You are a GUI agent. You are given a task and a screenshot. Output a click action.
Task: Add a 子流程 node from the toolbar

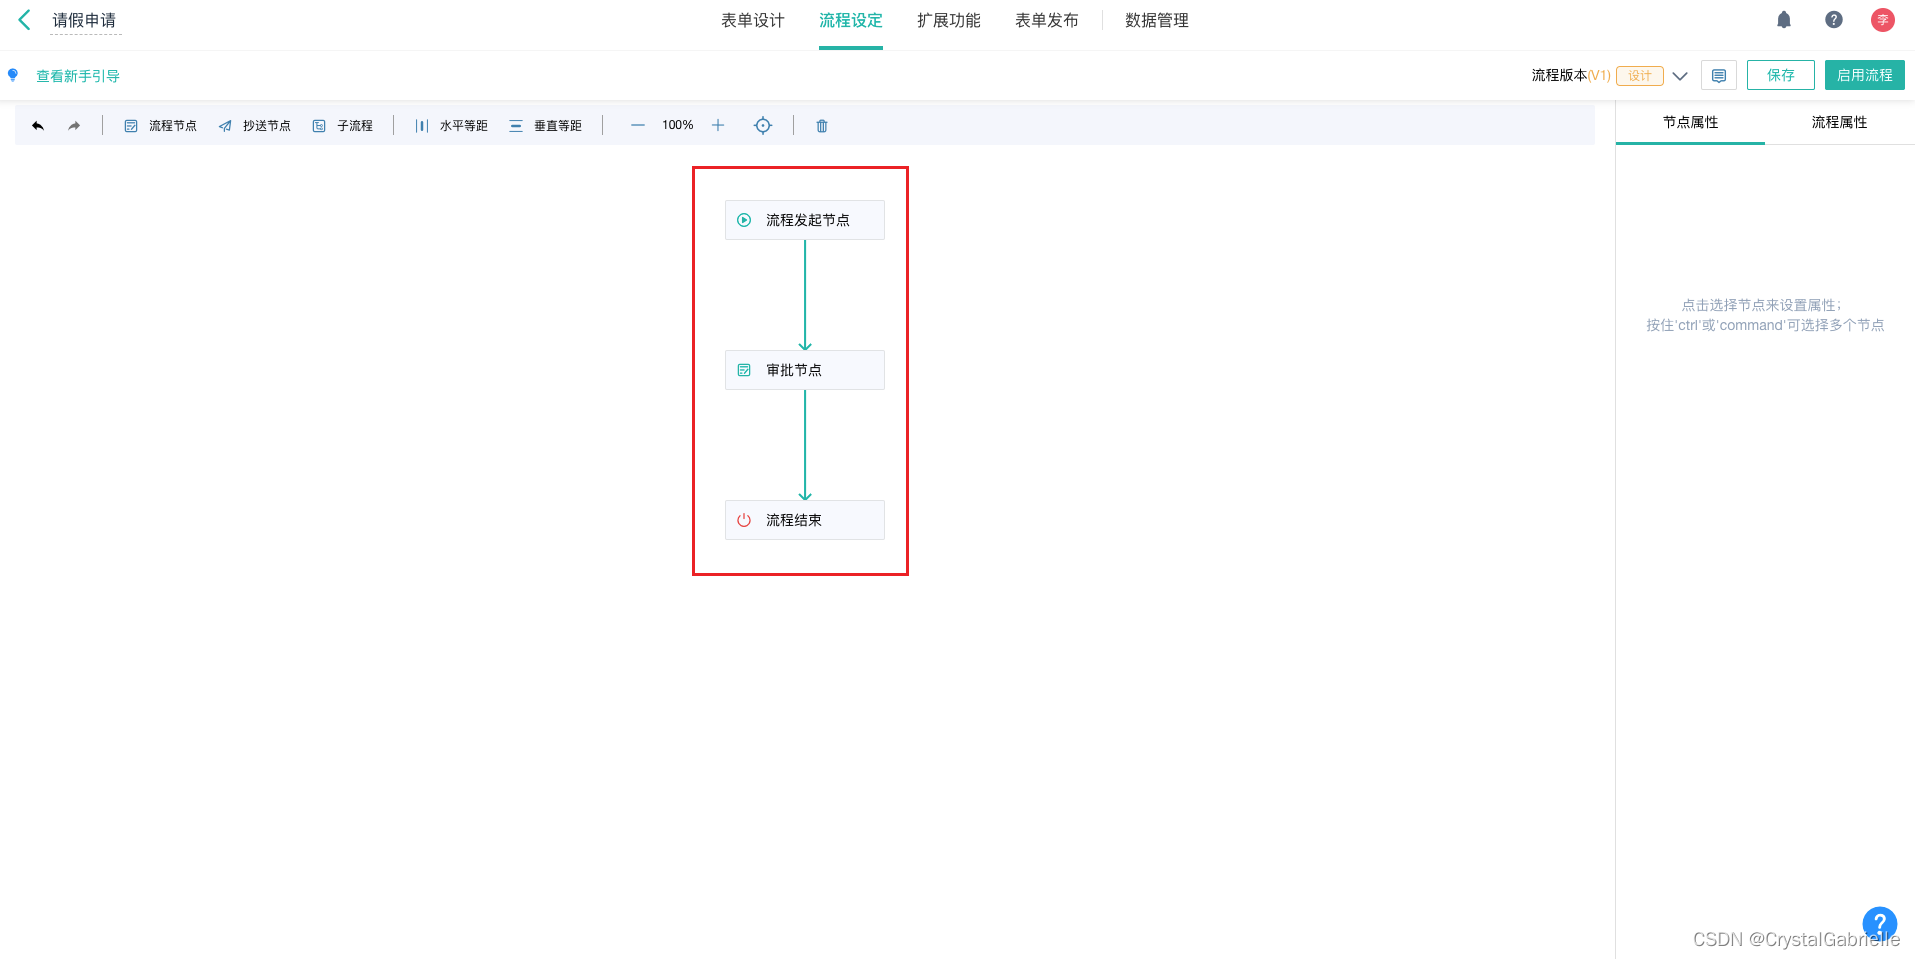tap(342, 126)
